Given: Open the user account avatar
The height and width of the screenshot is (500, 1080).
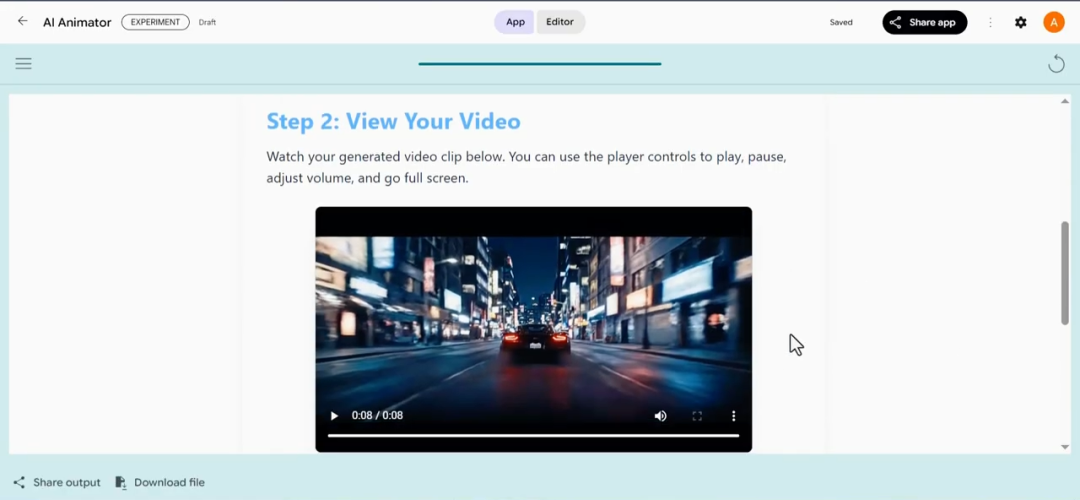Looking at the screenshot, I should pyautogui.click(x=1053, y=22).
